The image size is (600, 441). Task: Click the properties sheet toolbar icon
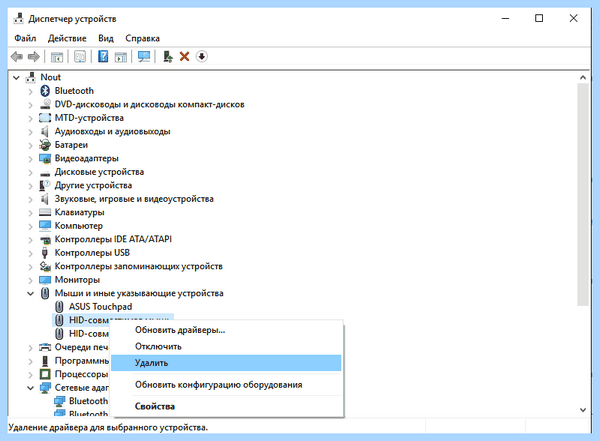(x=80, y=57)
